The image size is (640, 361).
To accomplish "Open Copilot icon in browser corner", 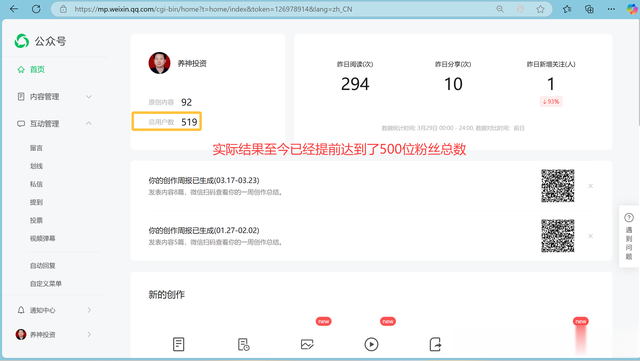I will (632, 9).
